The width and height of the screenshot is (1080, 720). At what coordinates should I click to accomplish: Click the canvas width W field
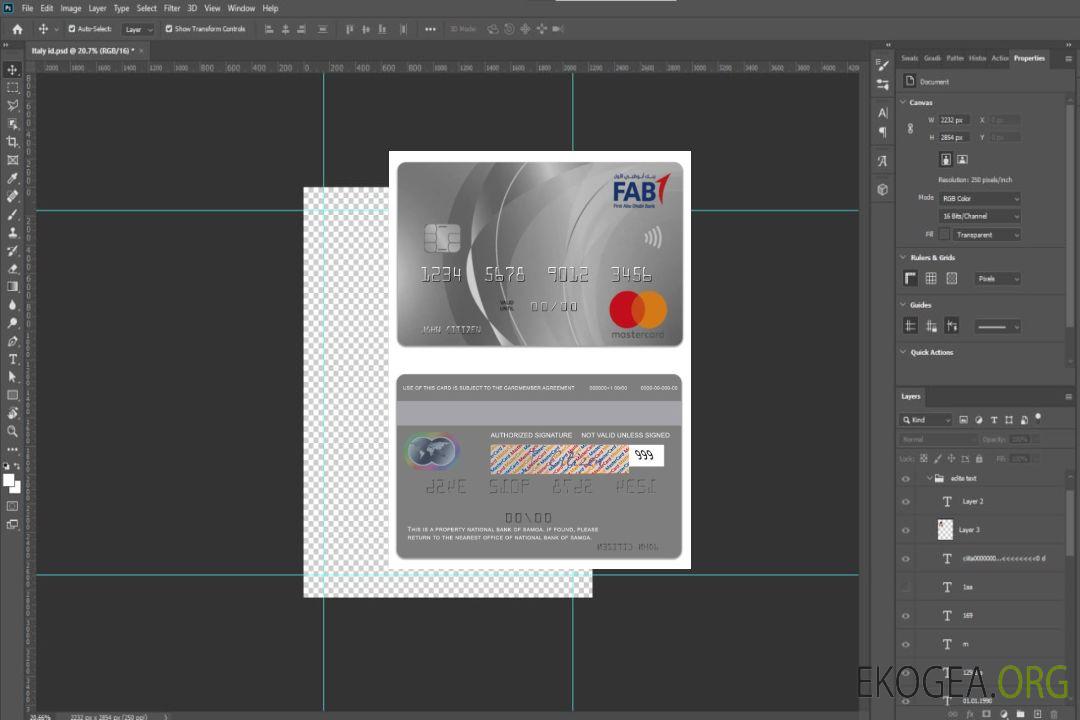point(955,120)
